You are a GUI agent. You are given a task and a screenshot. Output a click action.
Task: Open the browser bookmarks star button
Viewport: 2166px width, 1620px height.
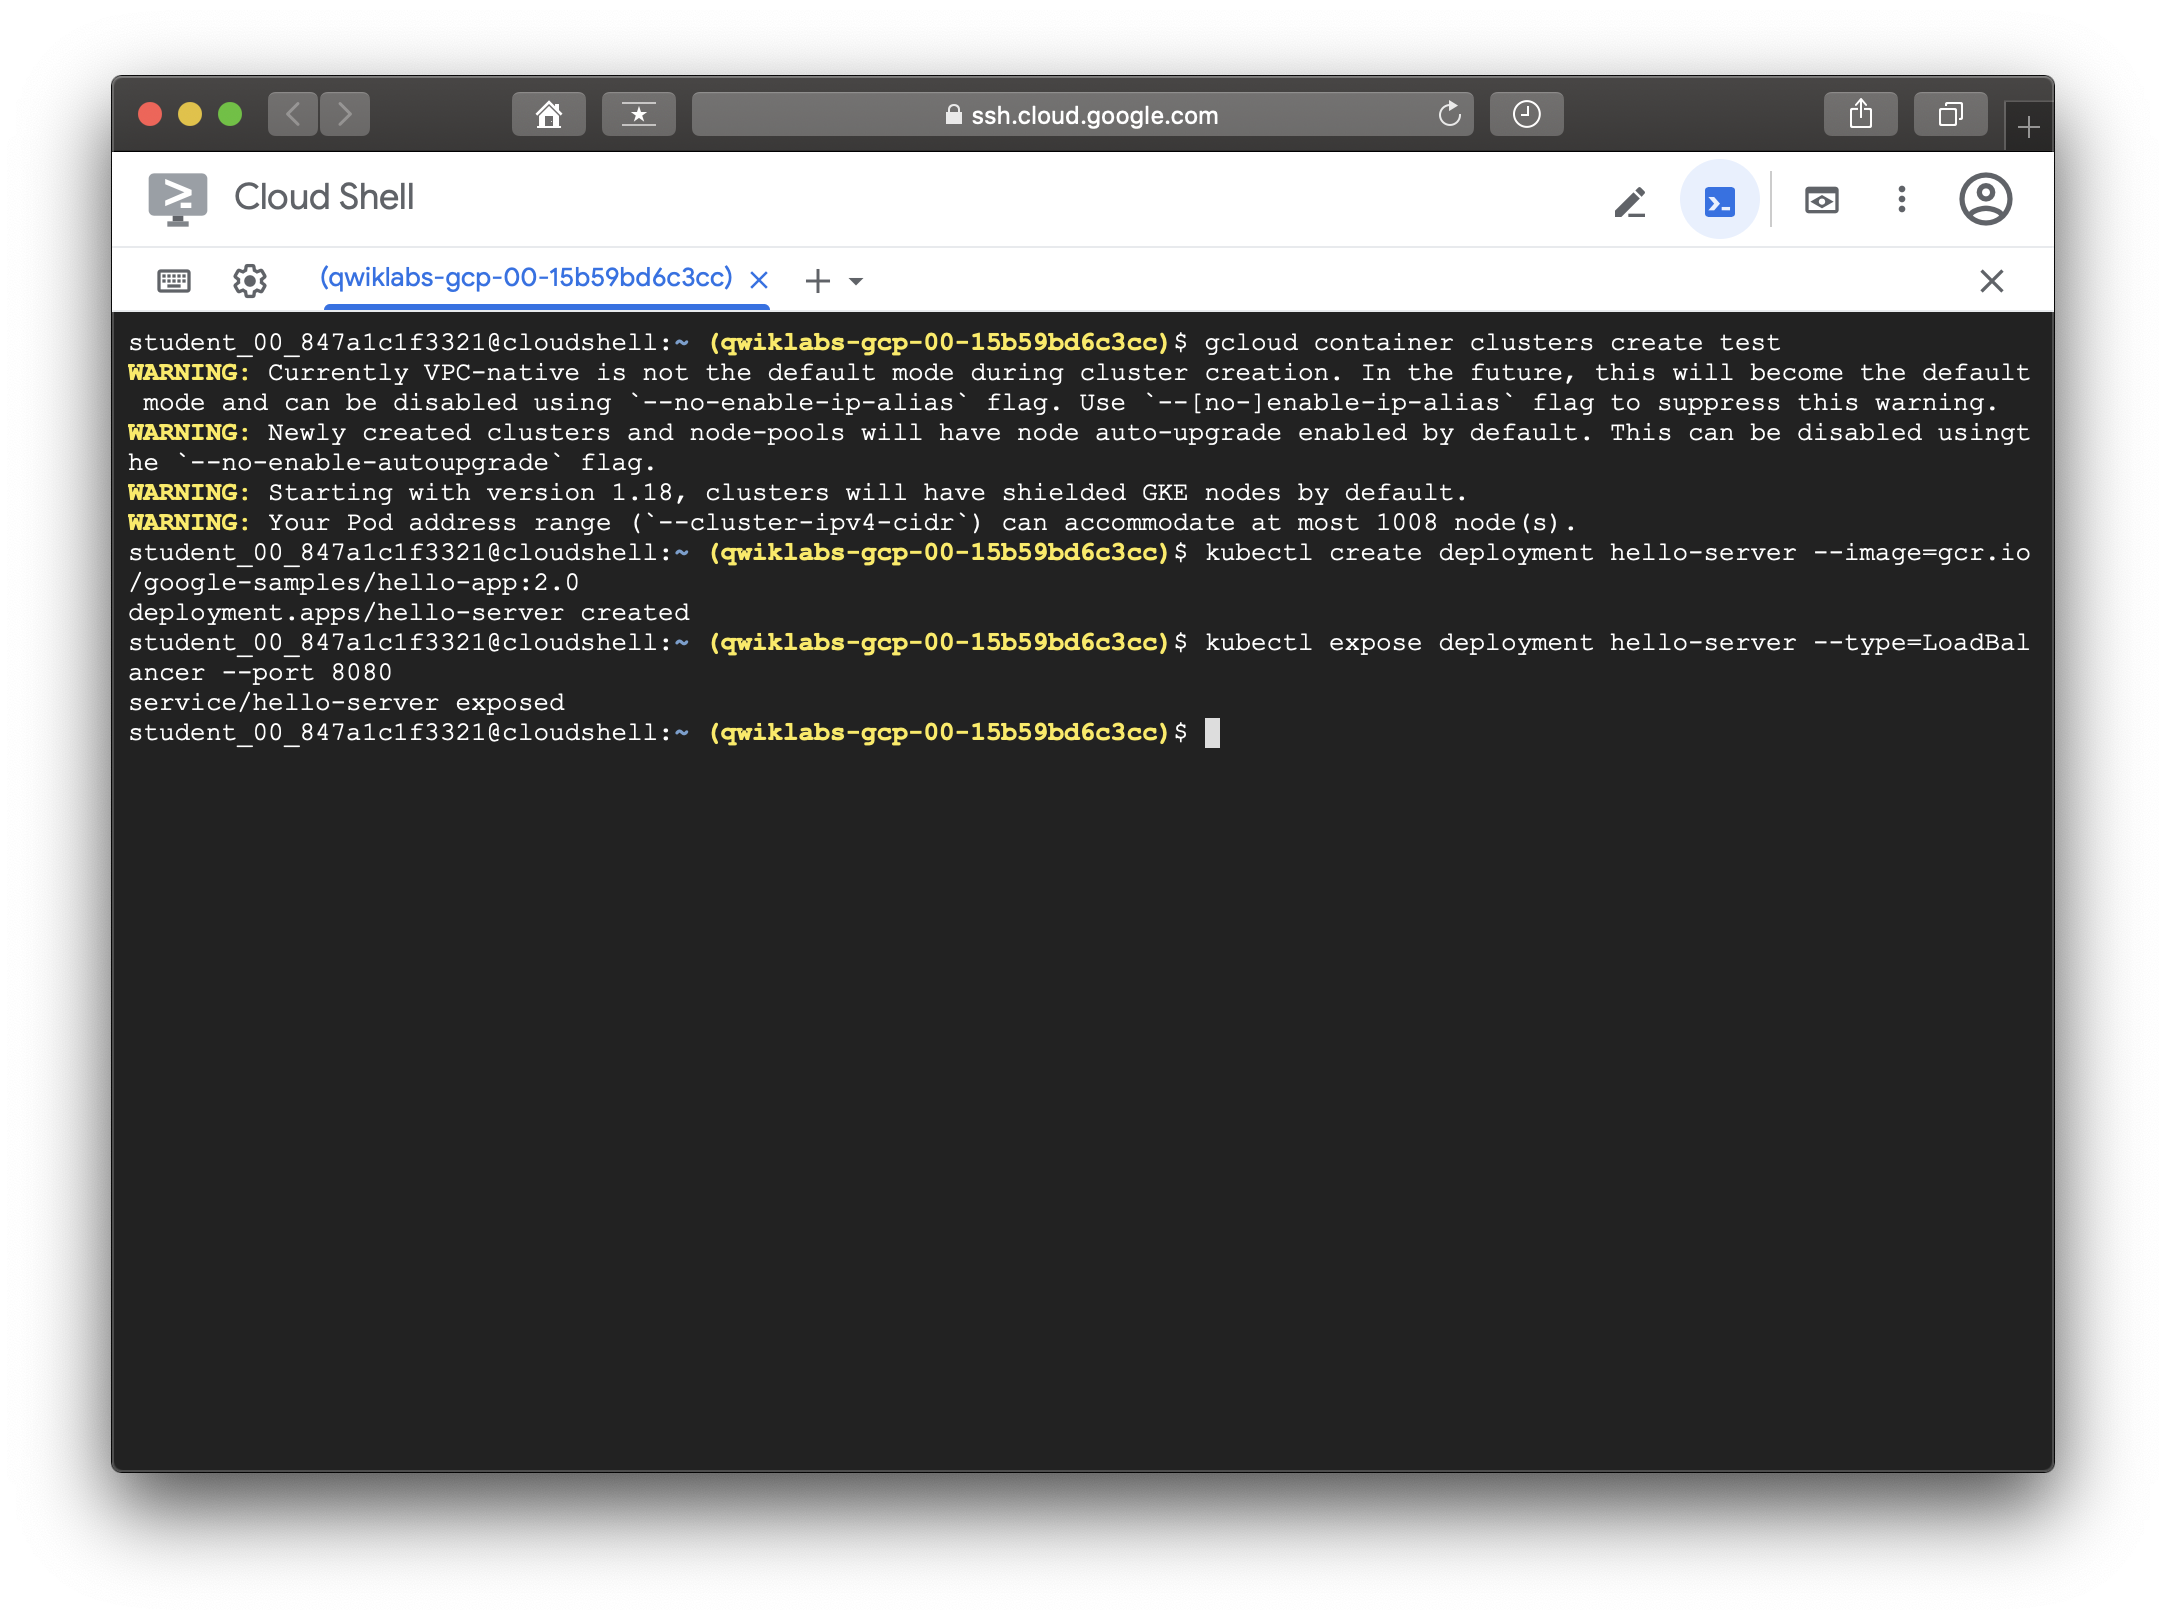[x=638, y=115]
